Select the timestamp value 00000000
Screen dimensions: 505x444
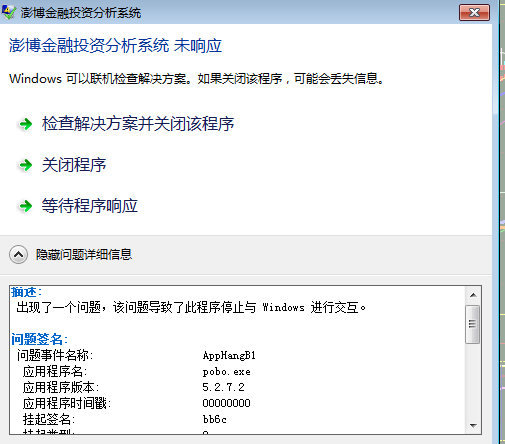point(226,403)
